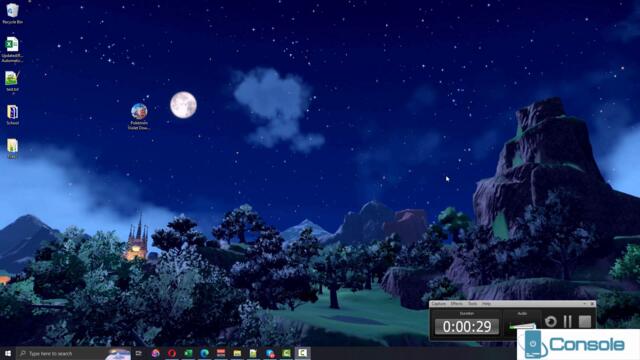Viewport: 640px width, 360px height.
Task: Open the blue app with red badge
Action: 270,353
